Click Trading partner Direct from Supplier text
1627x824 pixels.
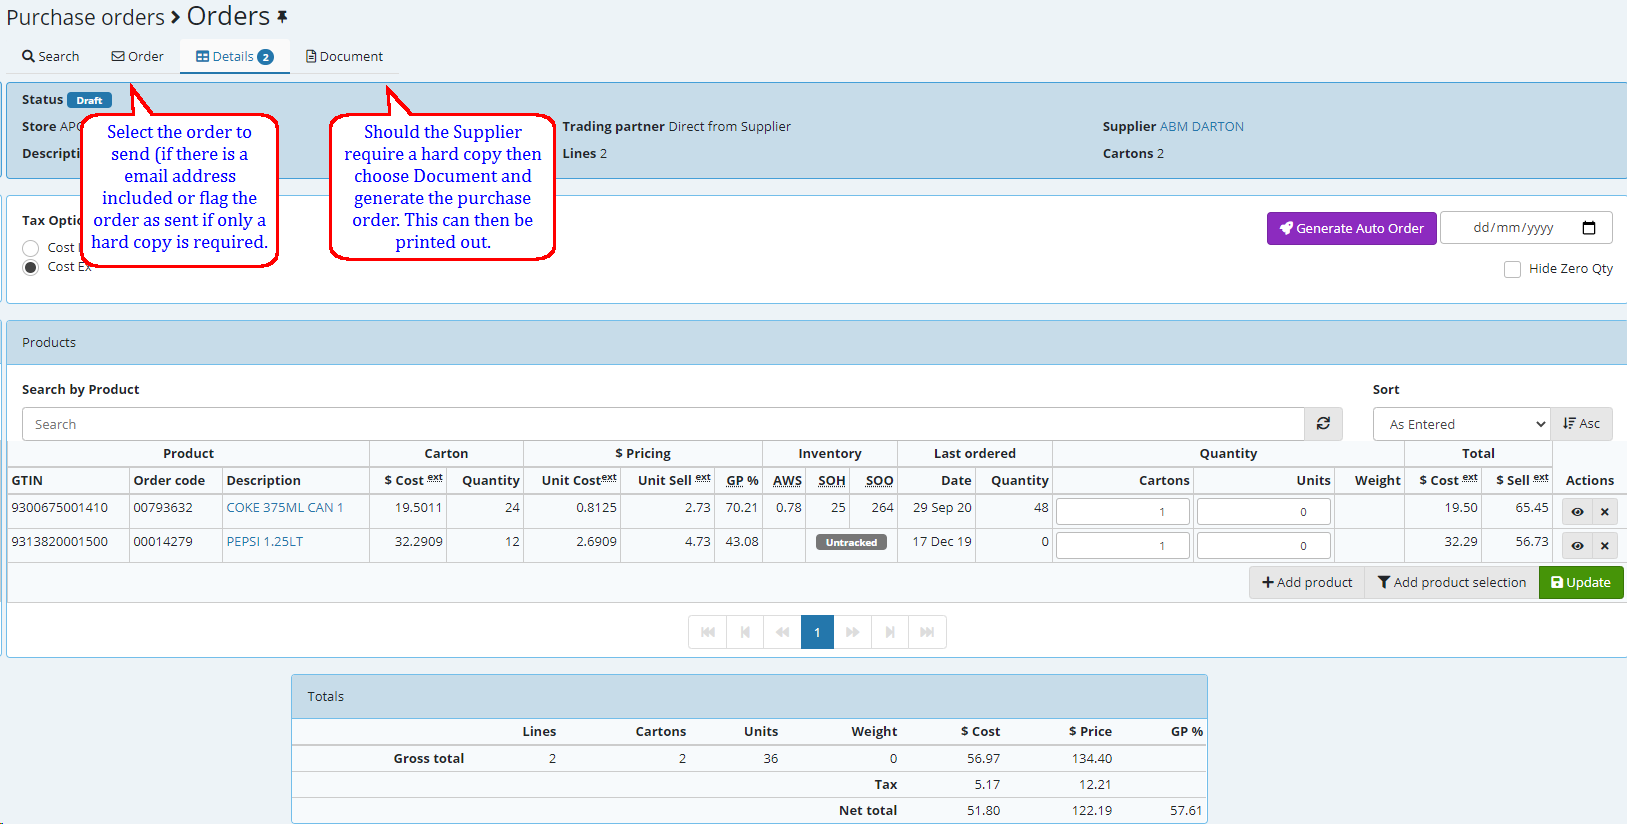pyautogui.click(x=676, y=127)
